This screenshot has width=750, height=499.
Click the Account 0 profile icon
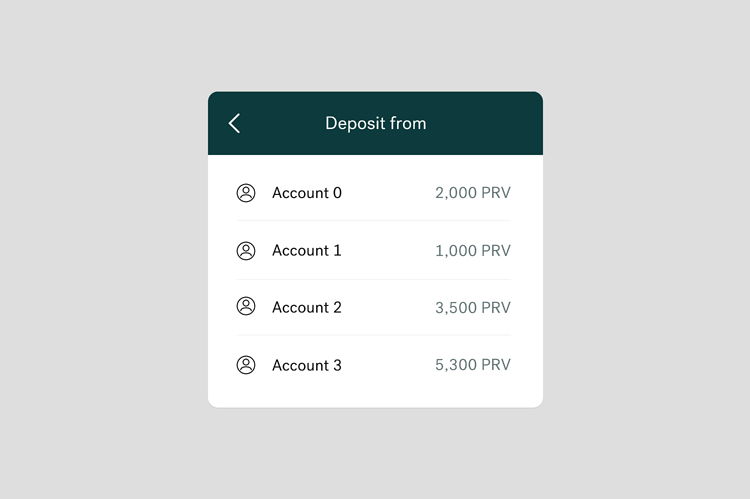point(246,193)
